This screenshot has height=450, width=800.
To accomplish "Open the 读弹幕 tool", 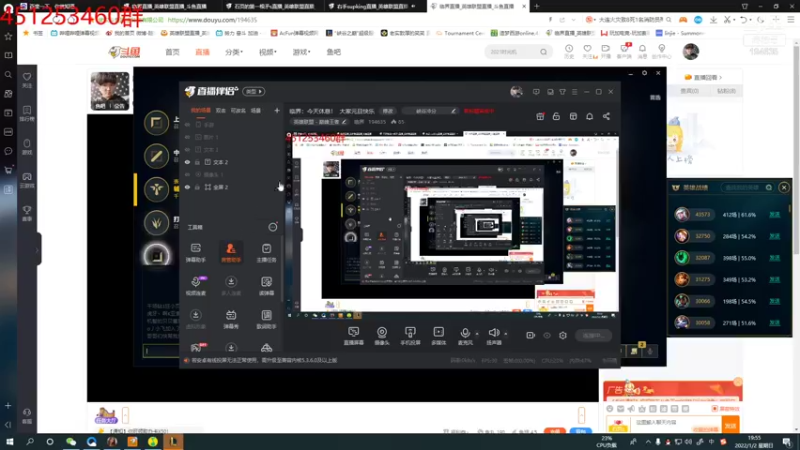I will coord(266,286).
